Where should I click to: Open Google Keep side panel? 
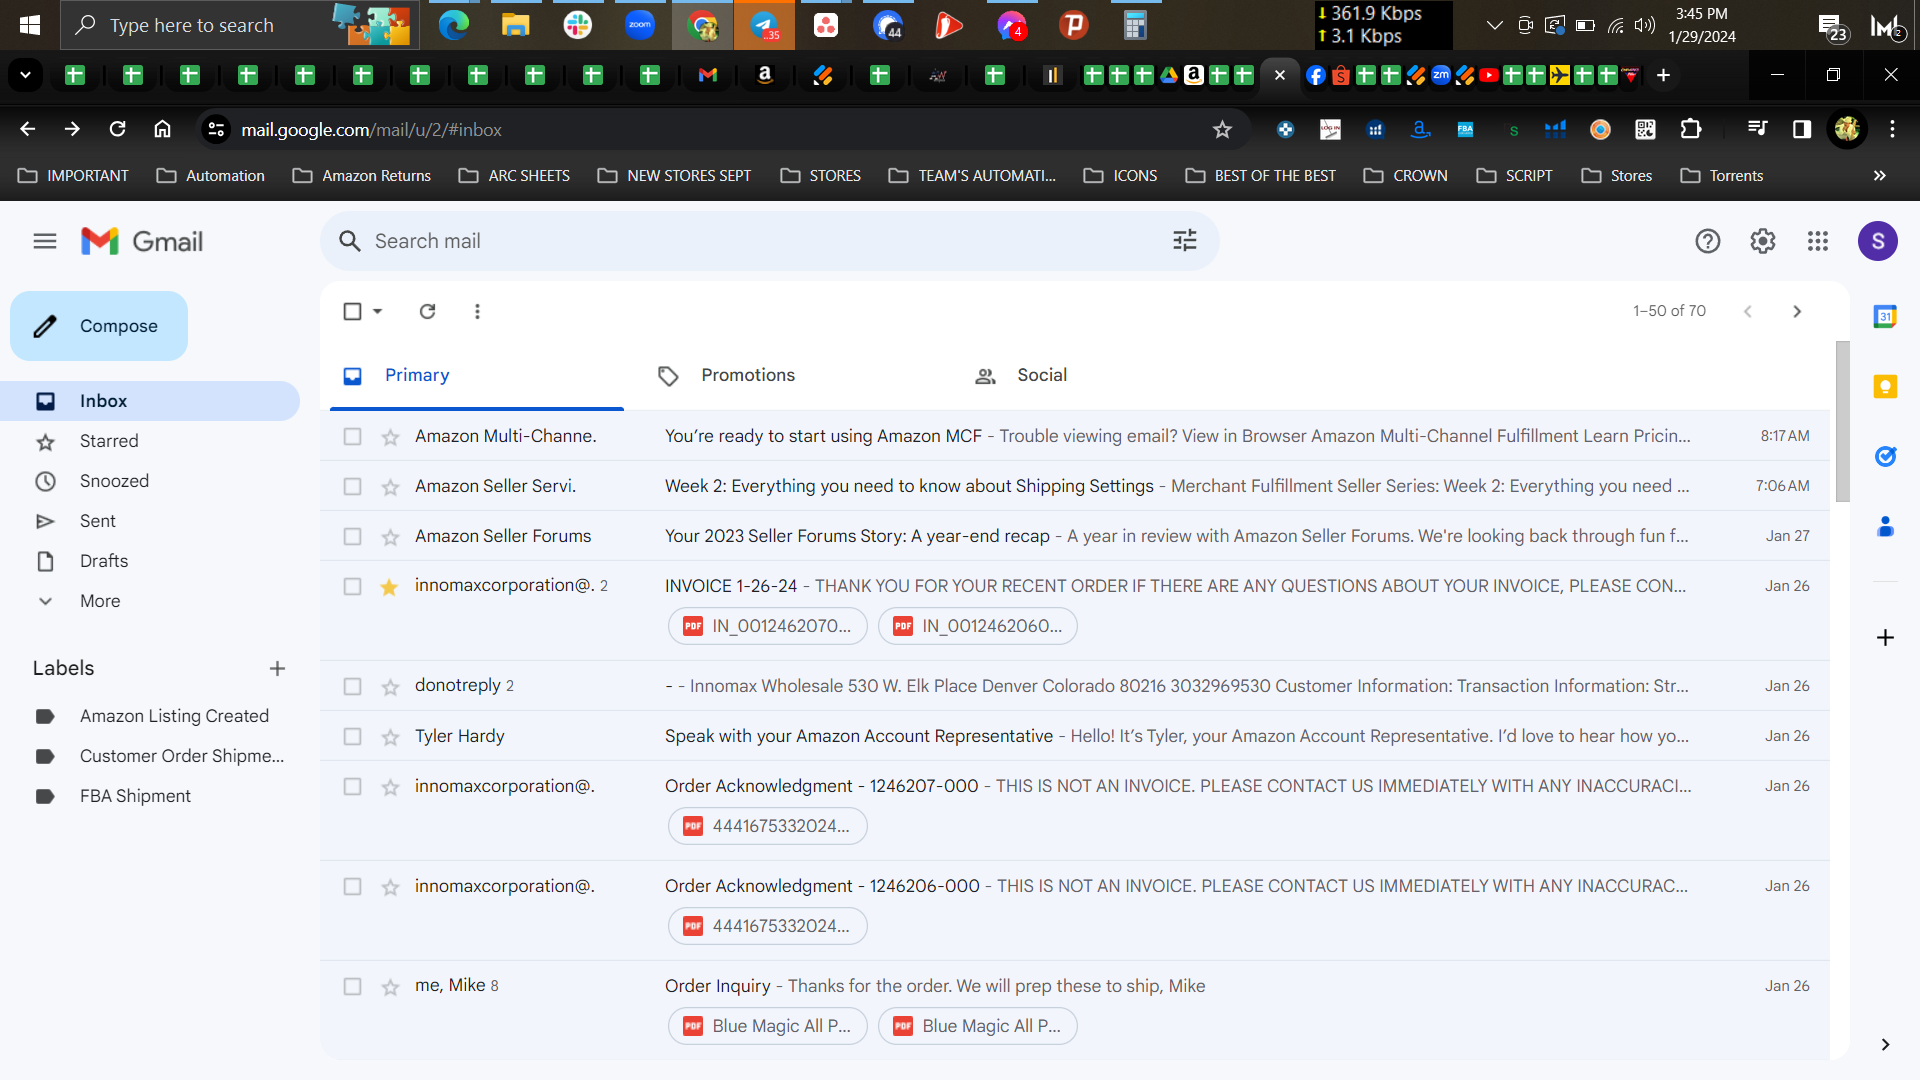1885,387
